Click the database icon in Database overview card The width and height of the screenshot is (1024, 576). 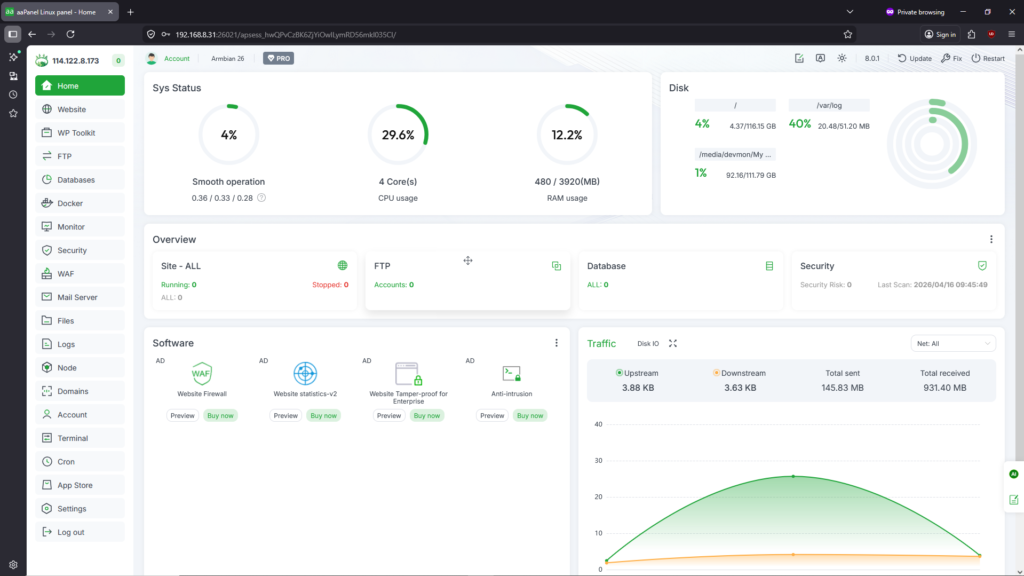coord(769,266)
